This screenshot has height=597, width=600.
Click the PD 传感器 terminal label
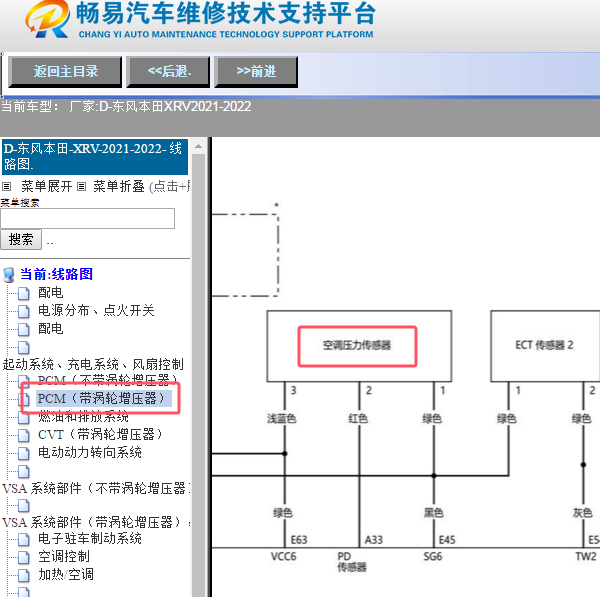click(x=352, y=562)
